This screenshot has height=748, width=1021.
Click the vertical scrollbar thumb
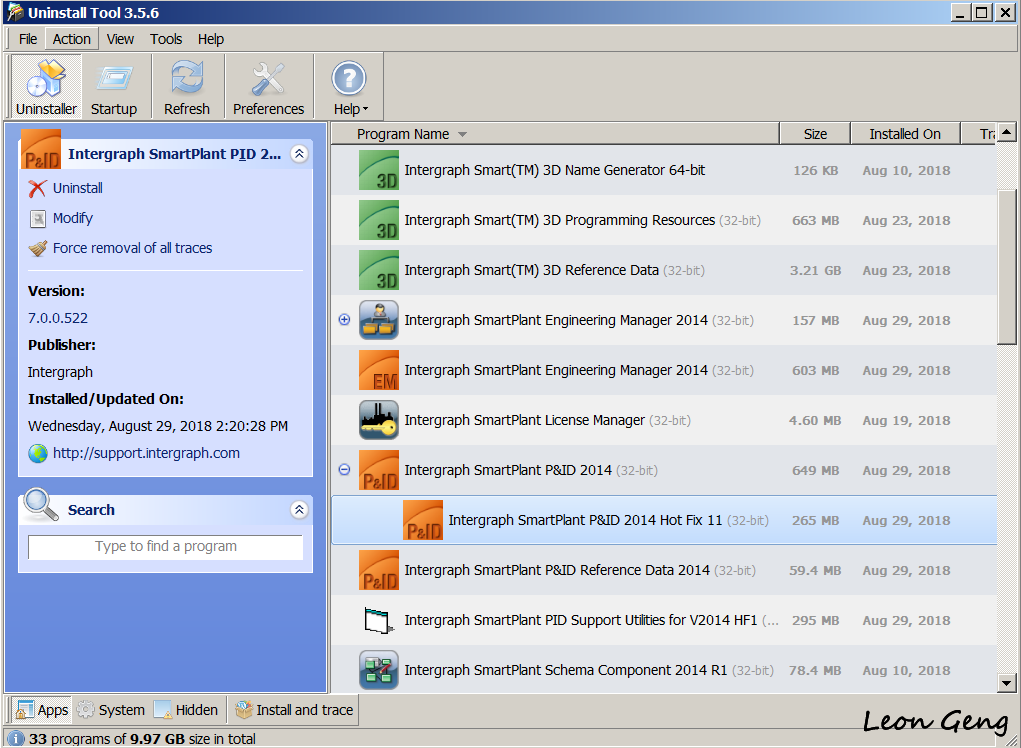click(1007, 267)
